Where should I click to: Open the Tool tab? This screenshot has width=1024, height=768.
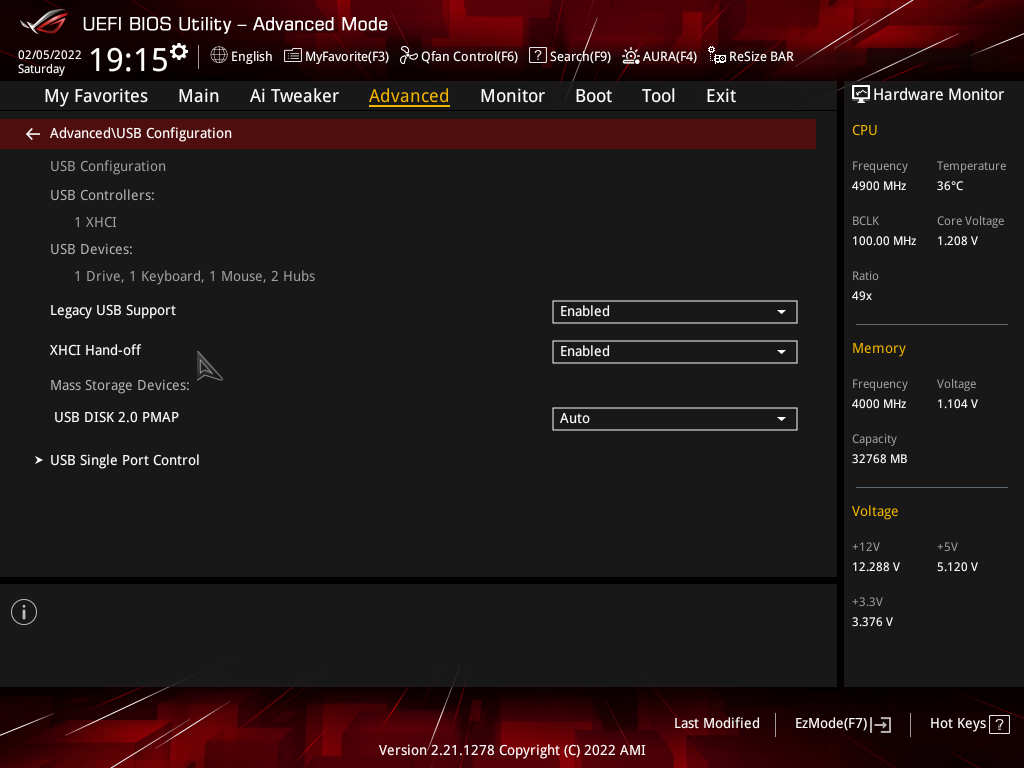pyautogui.click(x=658, y=96)
